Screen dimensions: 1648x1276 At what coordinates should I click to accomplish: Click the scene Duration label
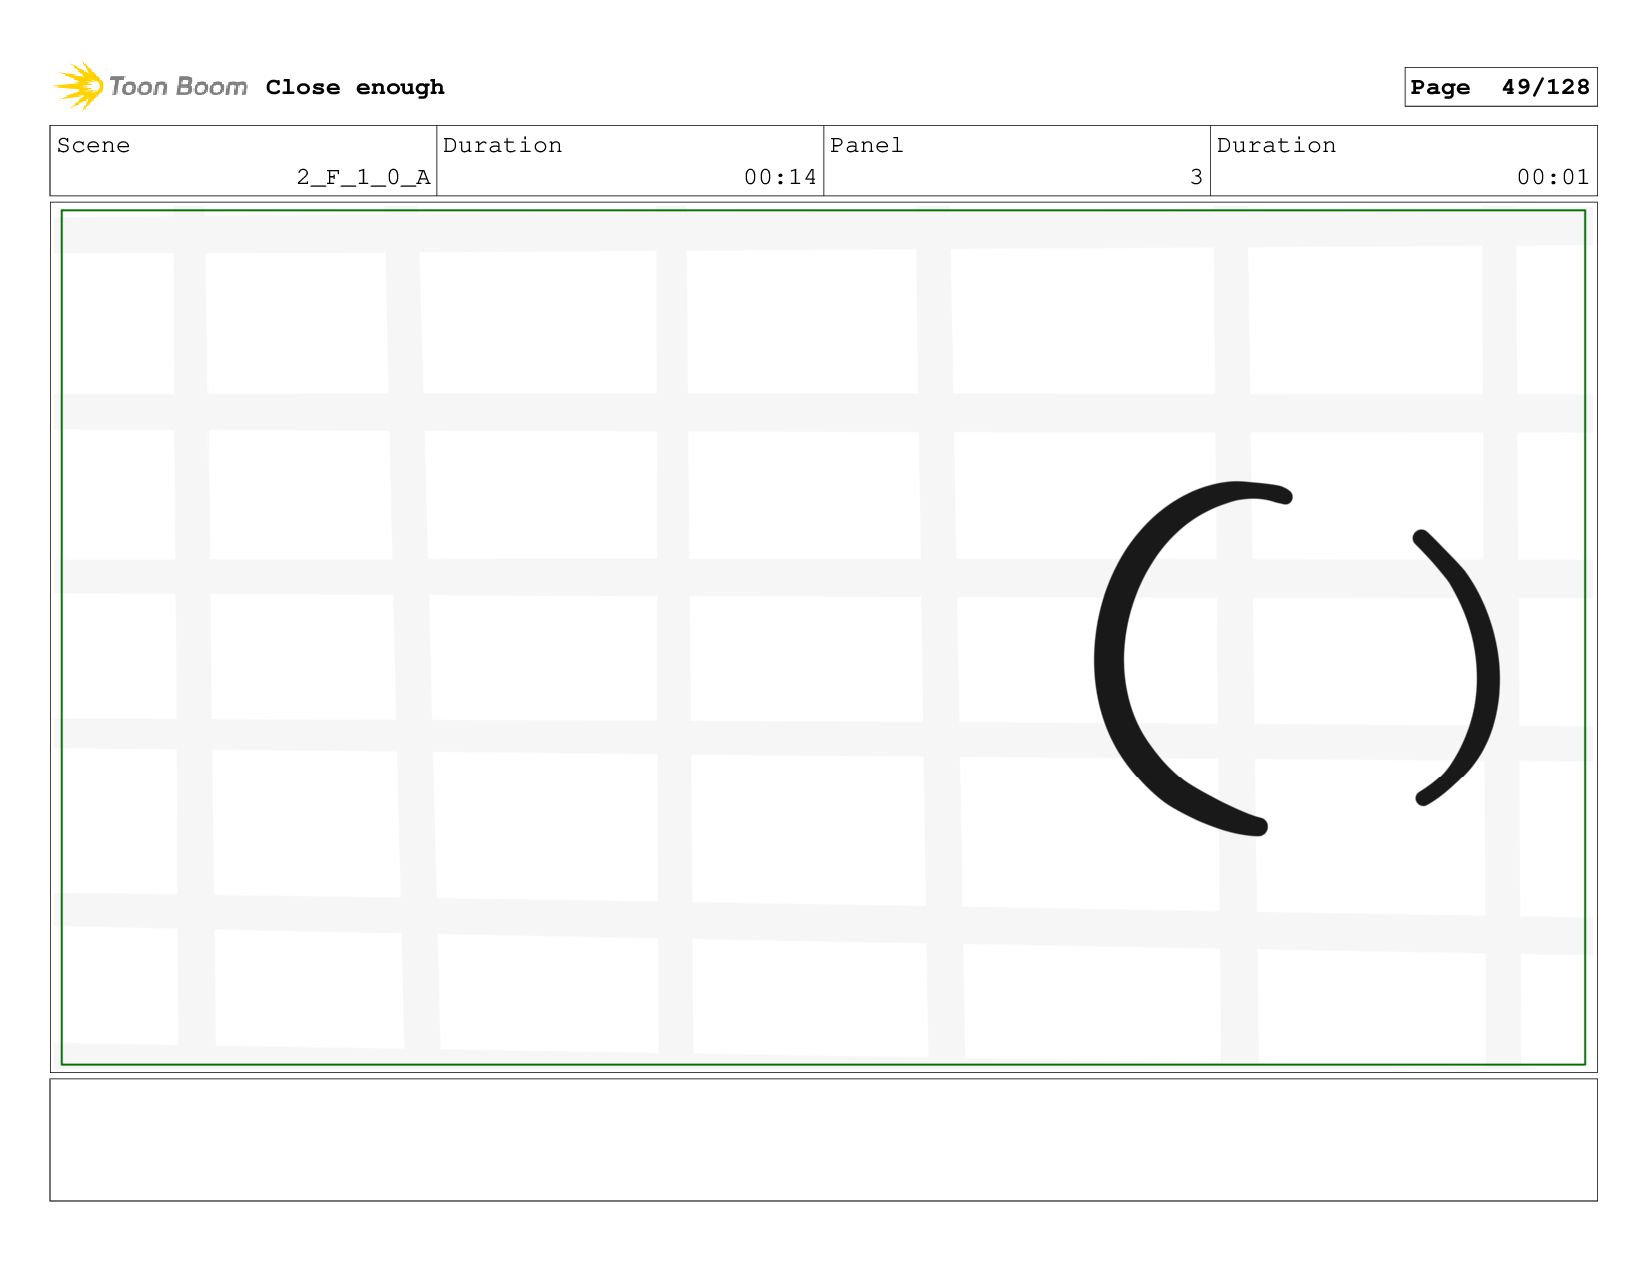click(x=502, y=146)
